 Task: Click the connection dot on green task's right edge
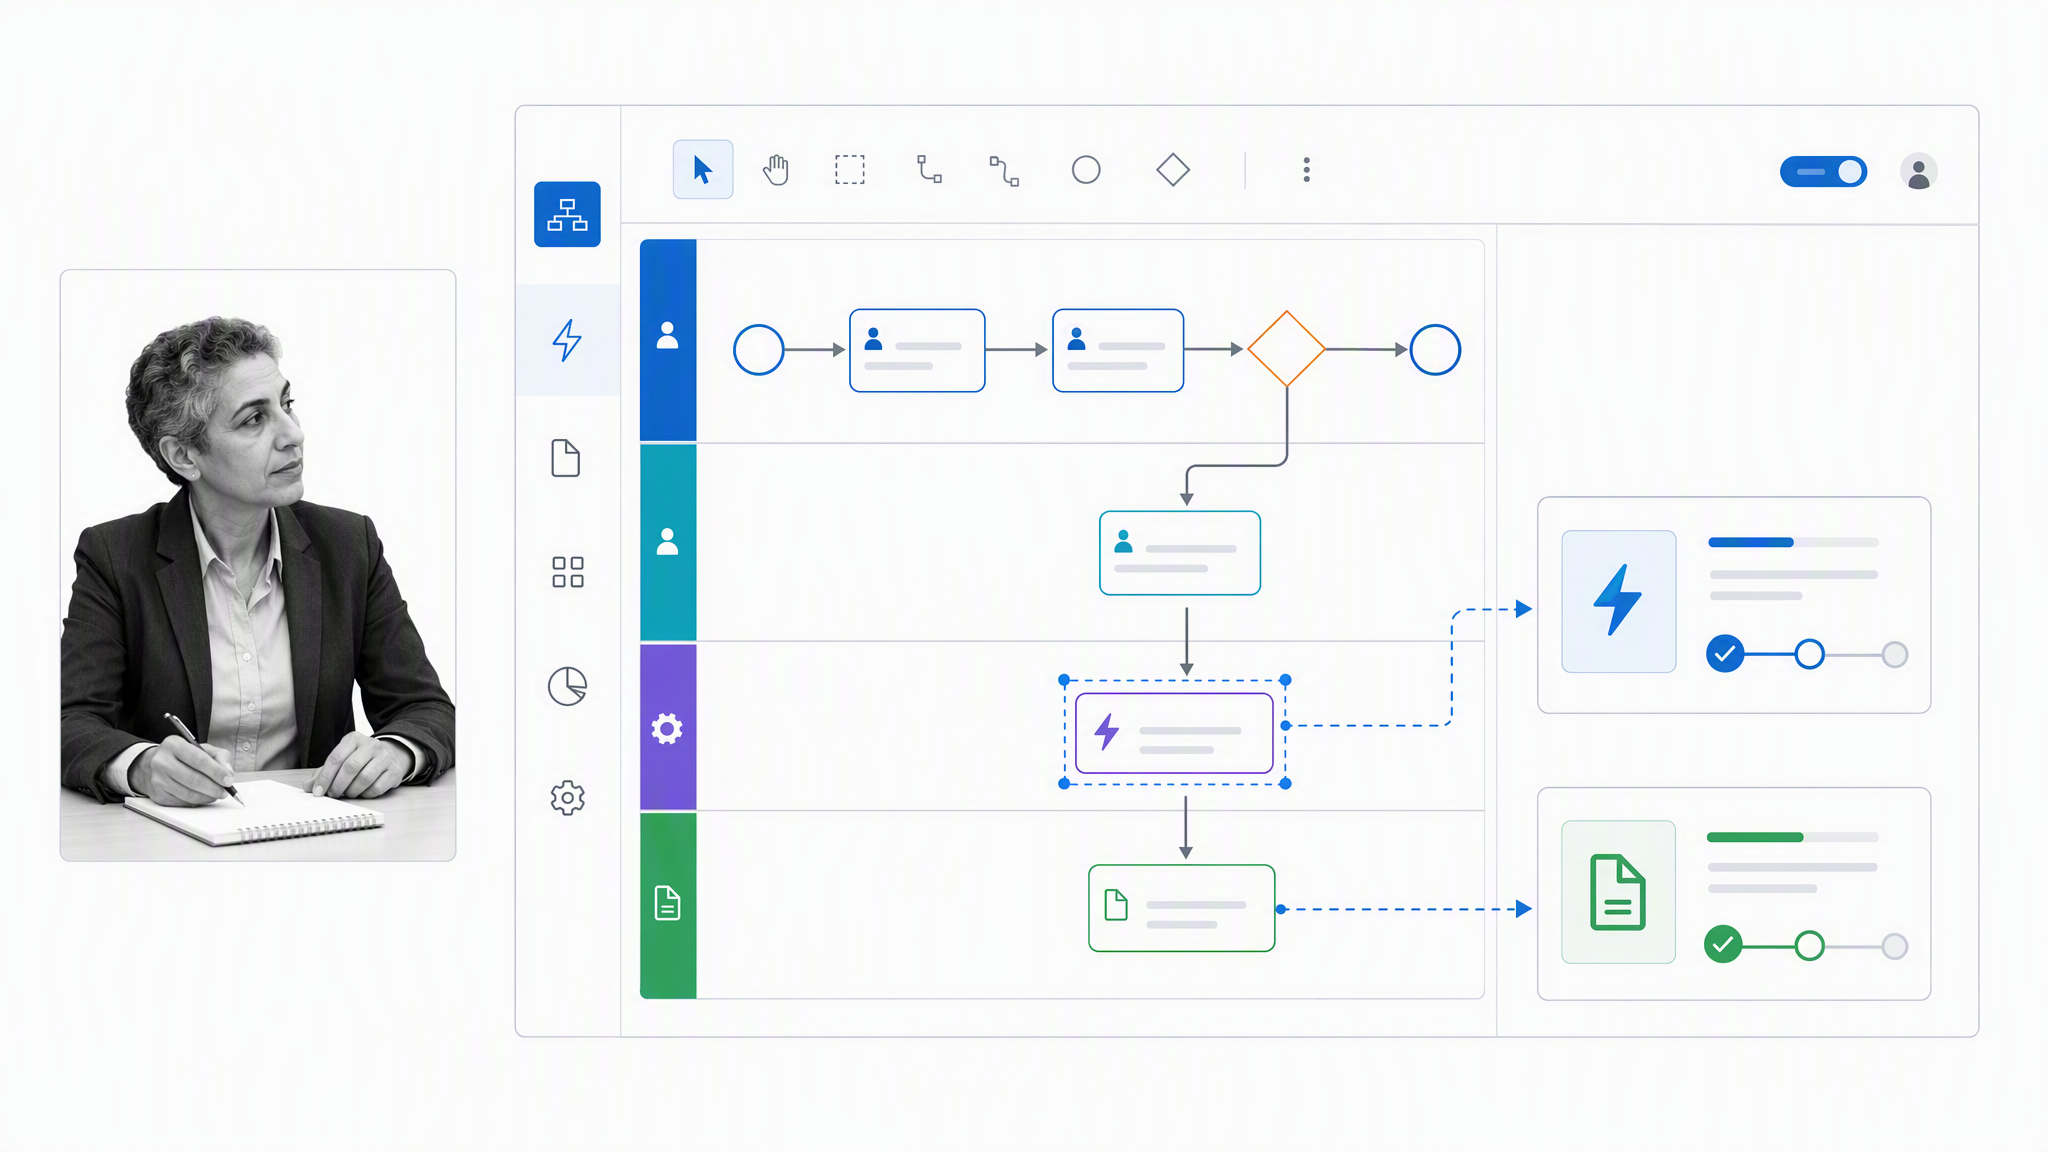[1281, 909]
